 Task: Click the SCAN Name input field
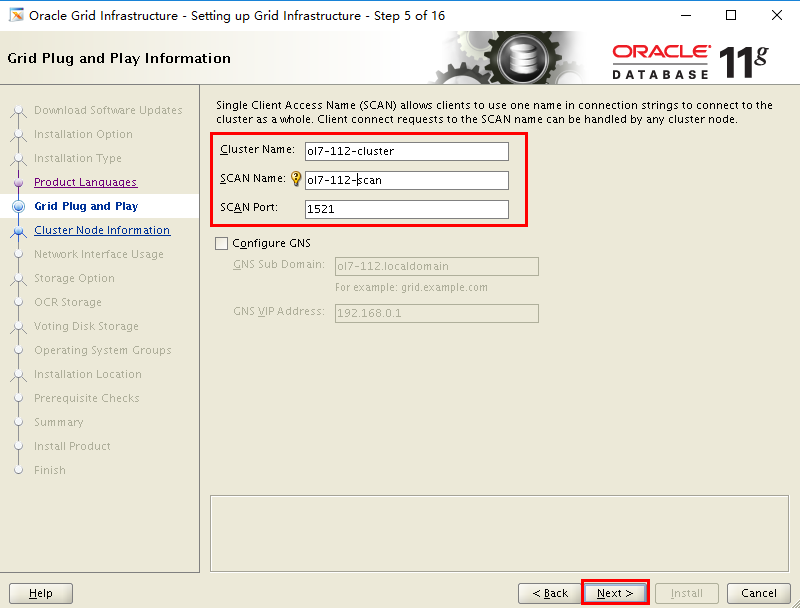pyautogui.click(x=407, y=180)
